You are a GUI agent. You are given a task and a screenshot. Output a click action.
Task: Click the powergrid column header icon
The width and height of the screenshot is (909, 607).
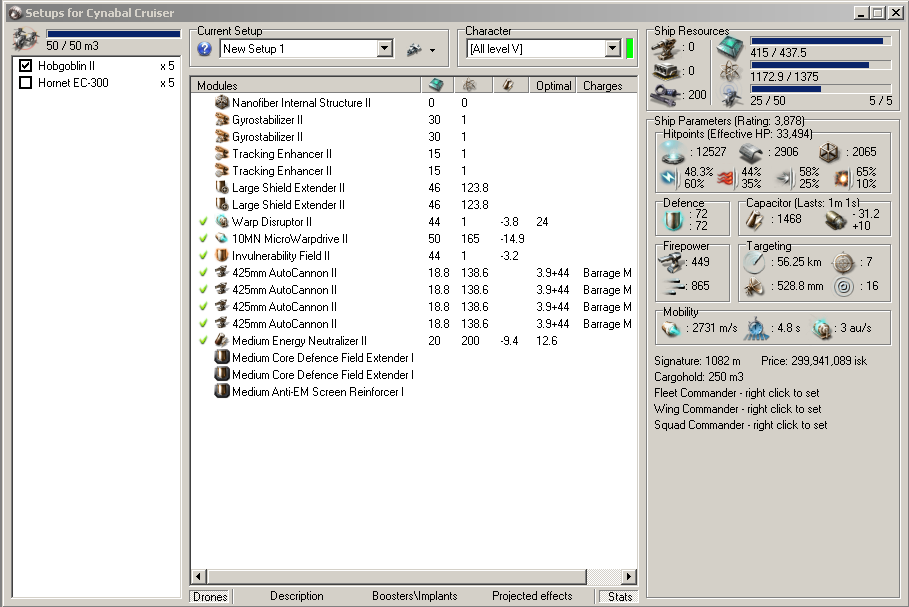[470, 85]
